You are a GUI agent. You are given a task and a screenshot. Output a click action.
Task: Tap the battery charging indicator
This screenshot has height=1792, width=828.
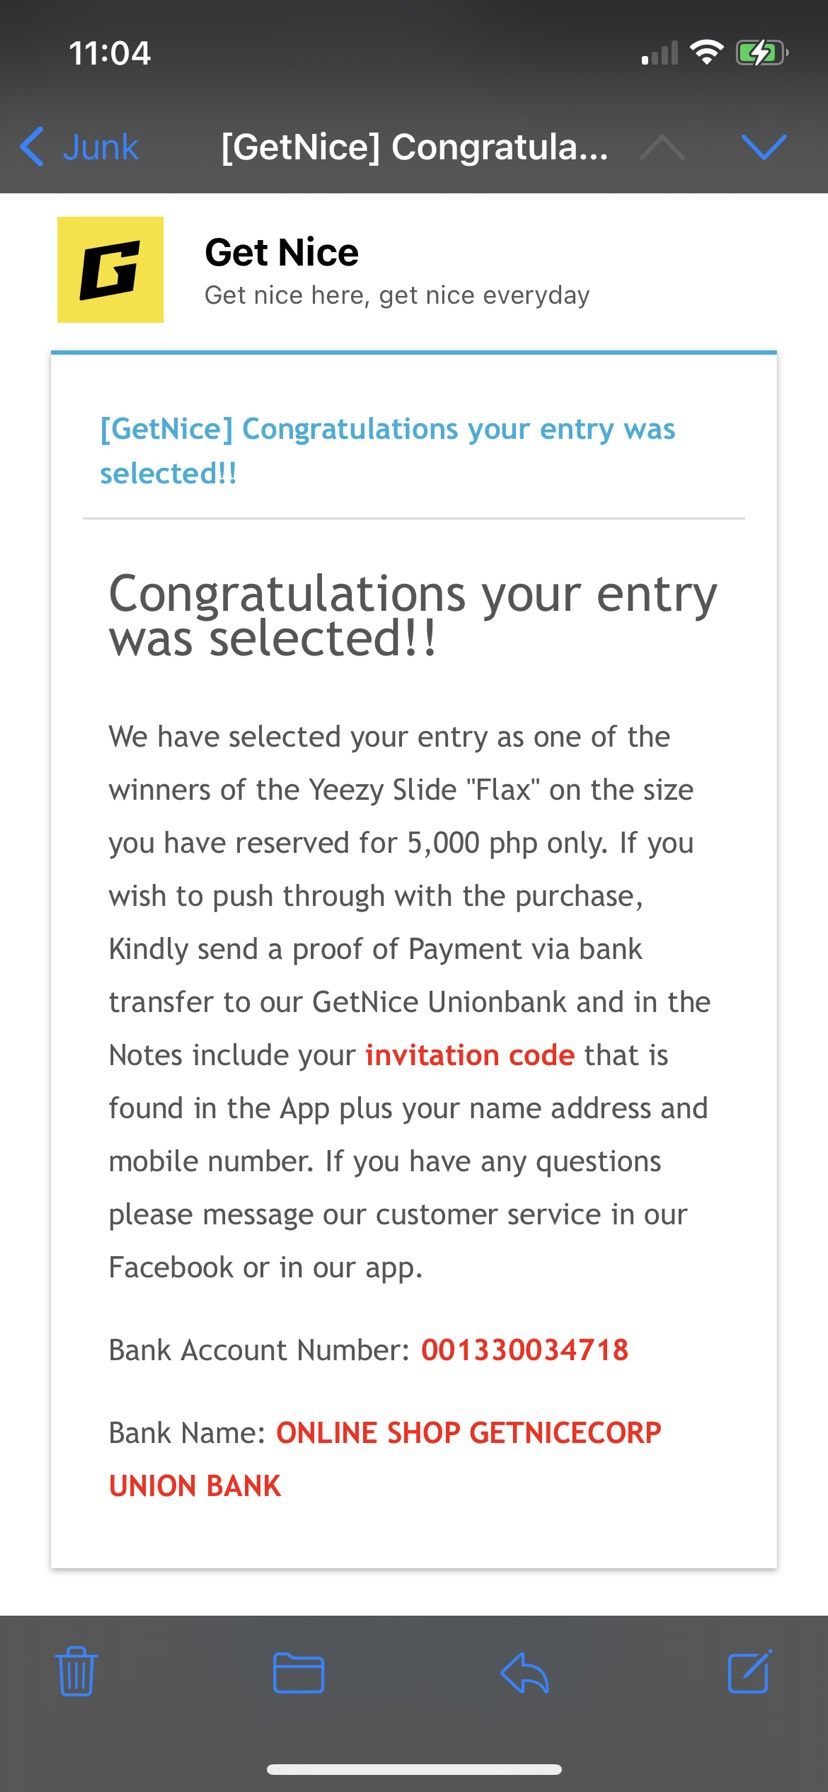tap(762, 53)
